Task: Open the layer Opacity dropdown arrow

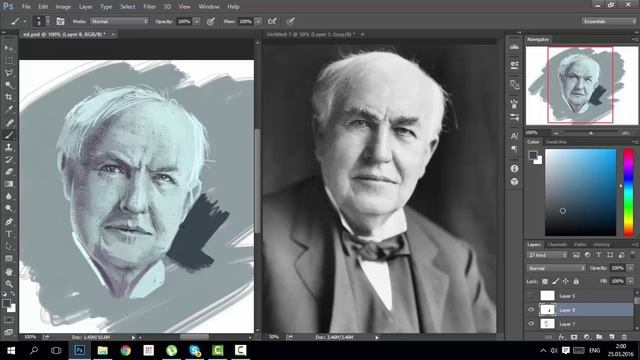Action: [630, 268]
